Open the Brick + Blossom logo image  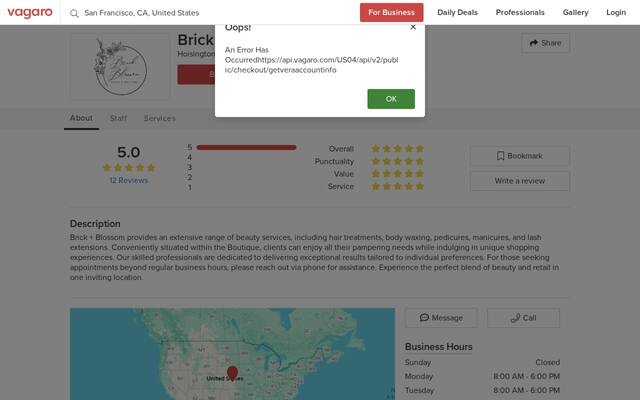[120, 67]
